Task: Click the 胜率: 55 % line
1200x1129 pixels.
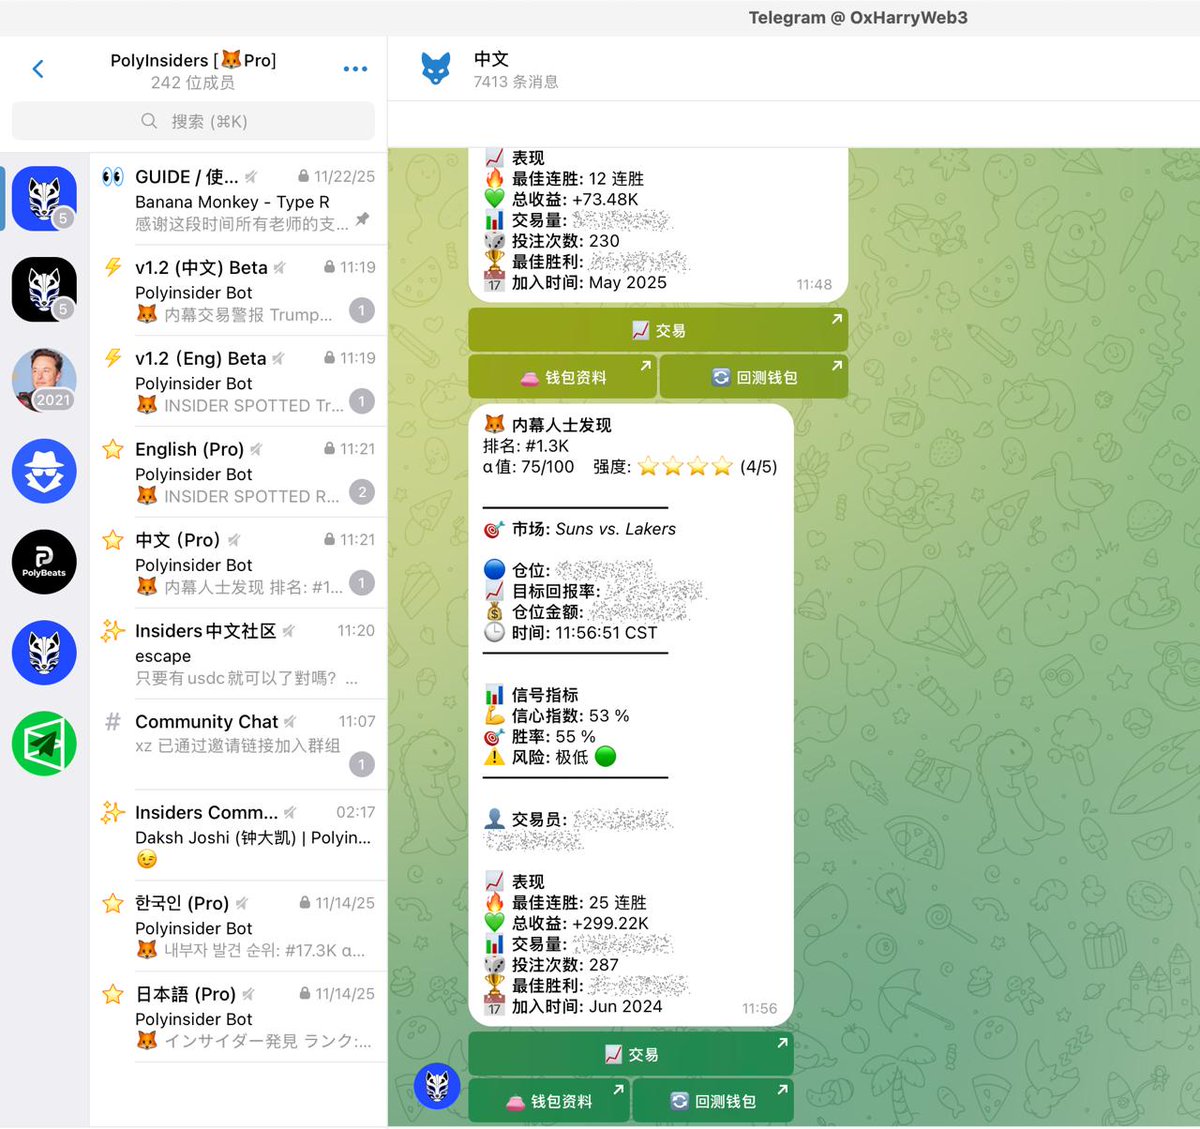Action: point(540,736)
